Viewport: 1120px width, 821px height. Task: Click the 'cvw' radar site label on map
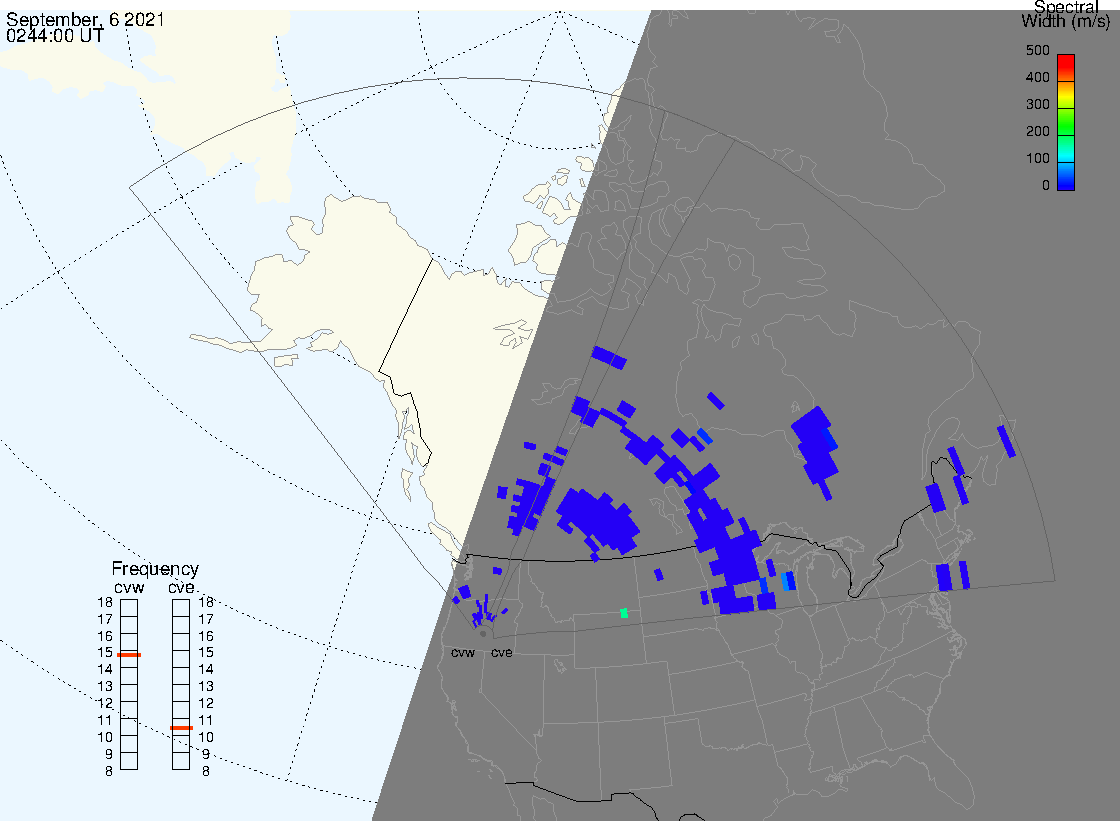coord(463,653)
